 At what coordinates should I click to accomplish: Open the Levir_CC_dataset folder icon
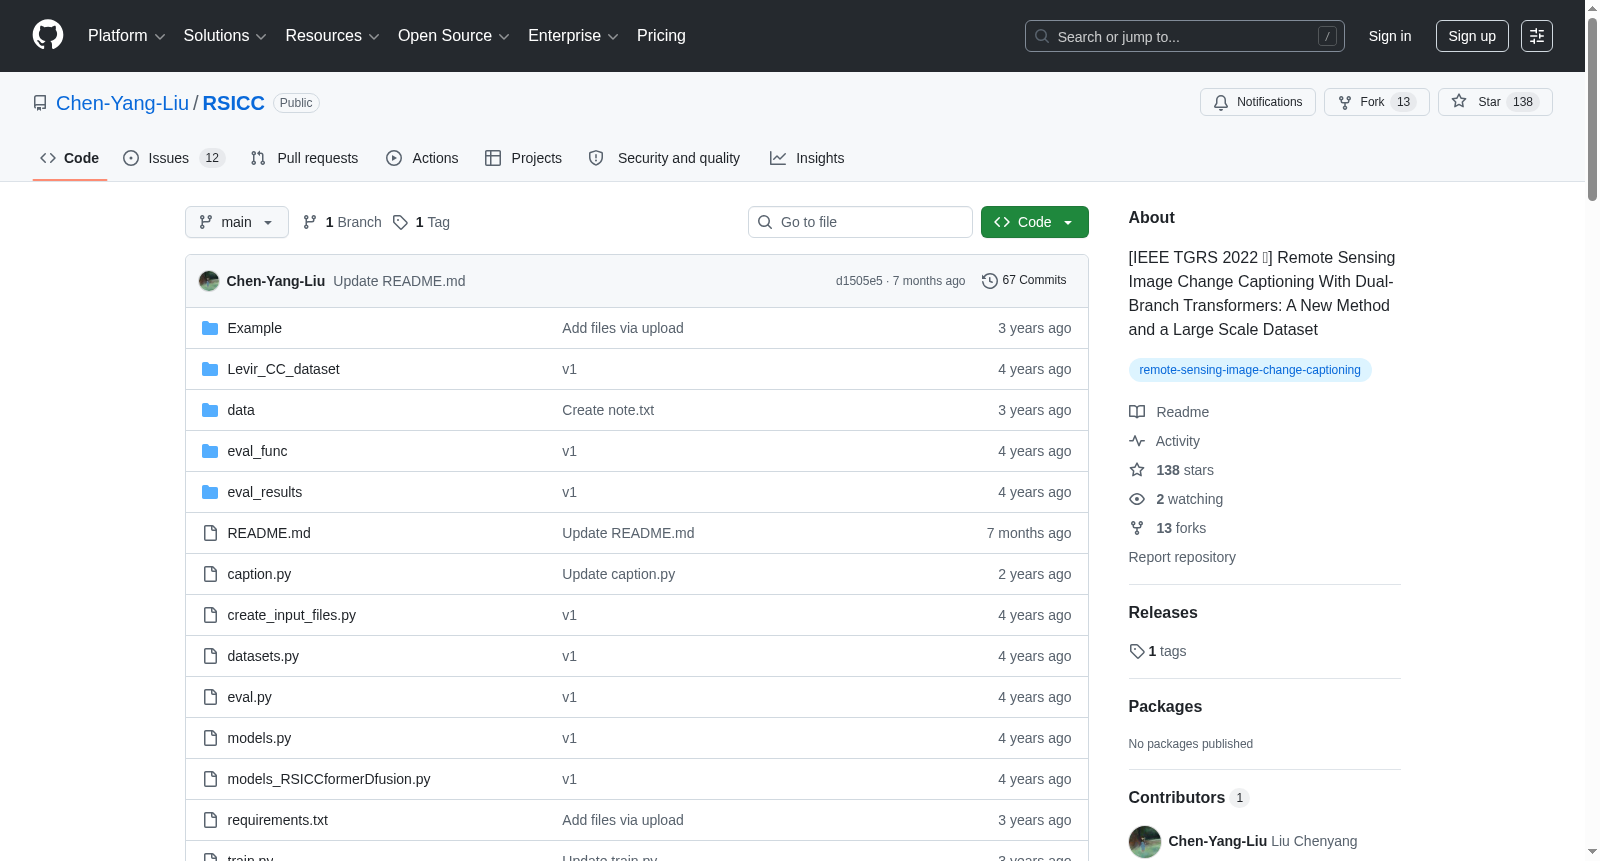tap(210, 369)
